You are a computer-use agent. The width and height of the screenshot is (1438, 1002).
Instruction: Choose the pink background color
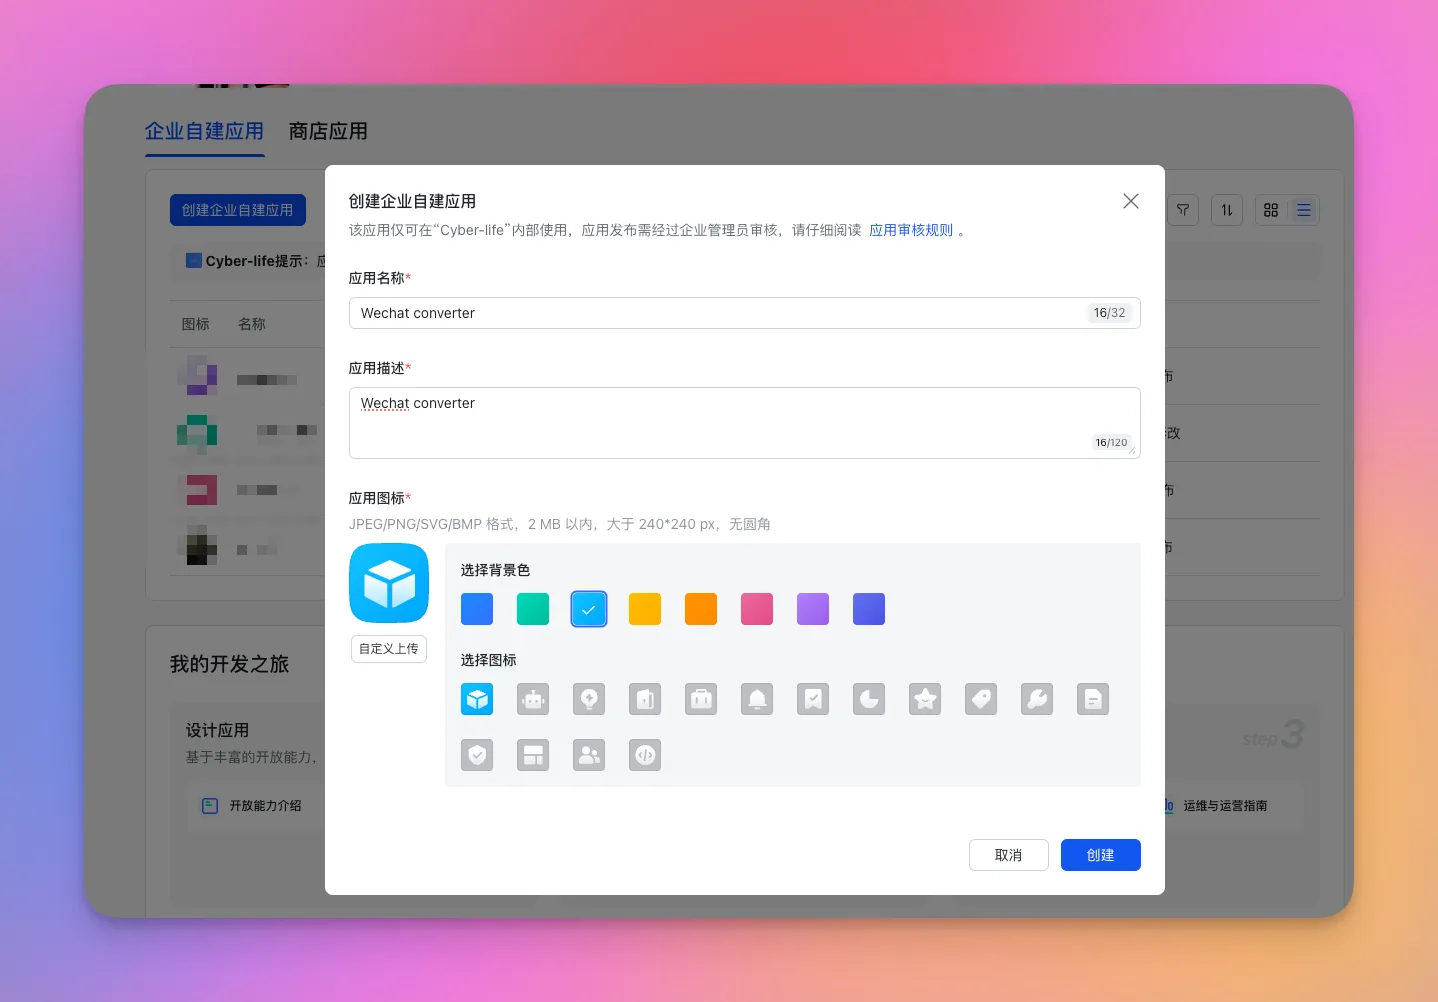pos(757,609)
